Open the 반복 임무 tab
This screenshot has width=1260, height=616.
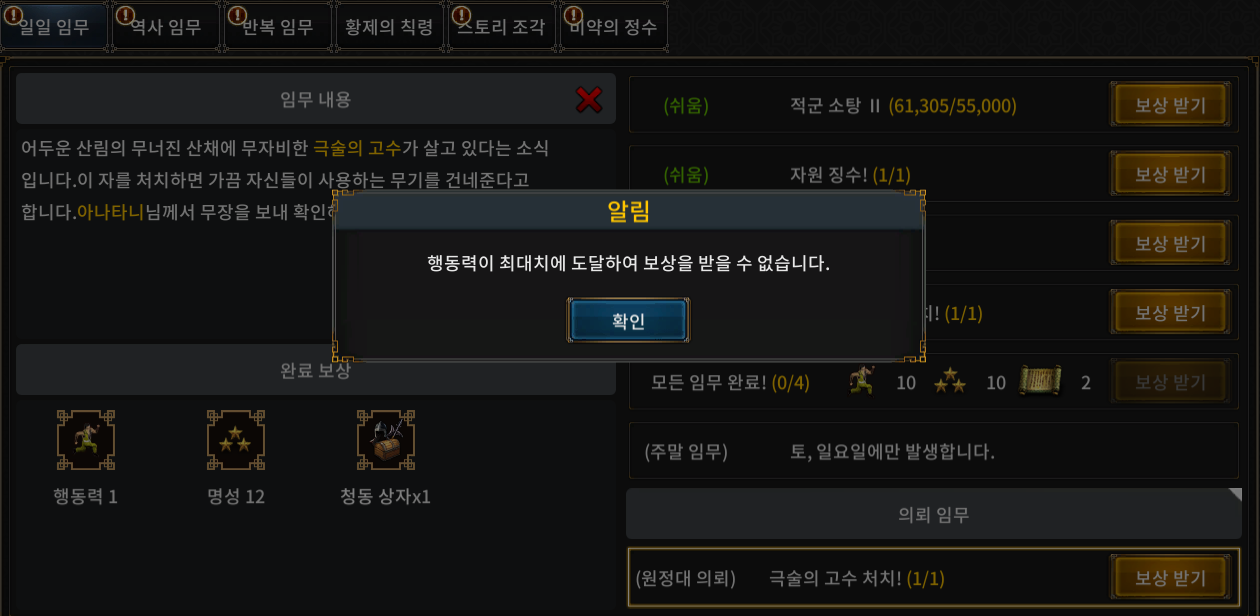coord(277,27)
